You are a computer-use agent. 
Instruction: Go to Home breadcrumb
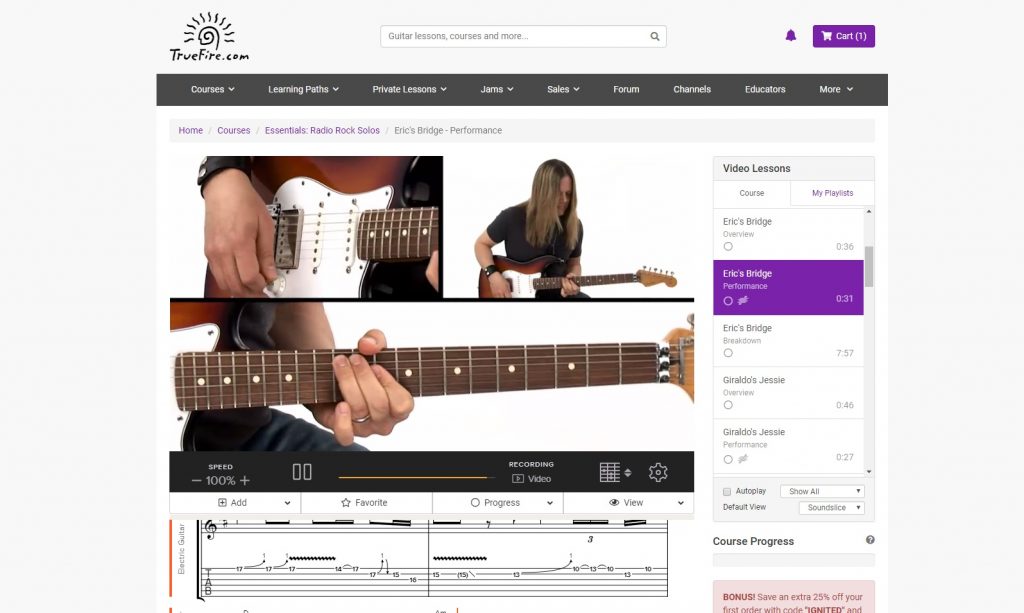191,131
